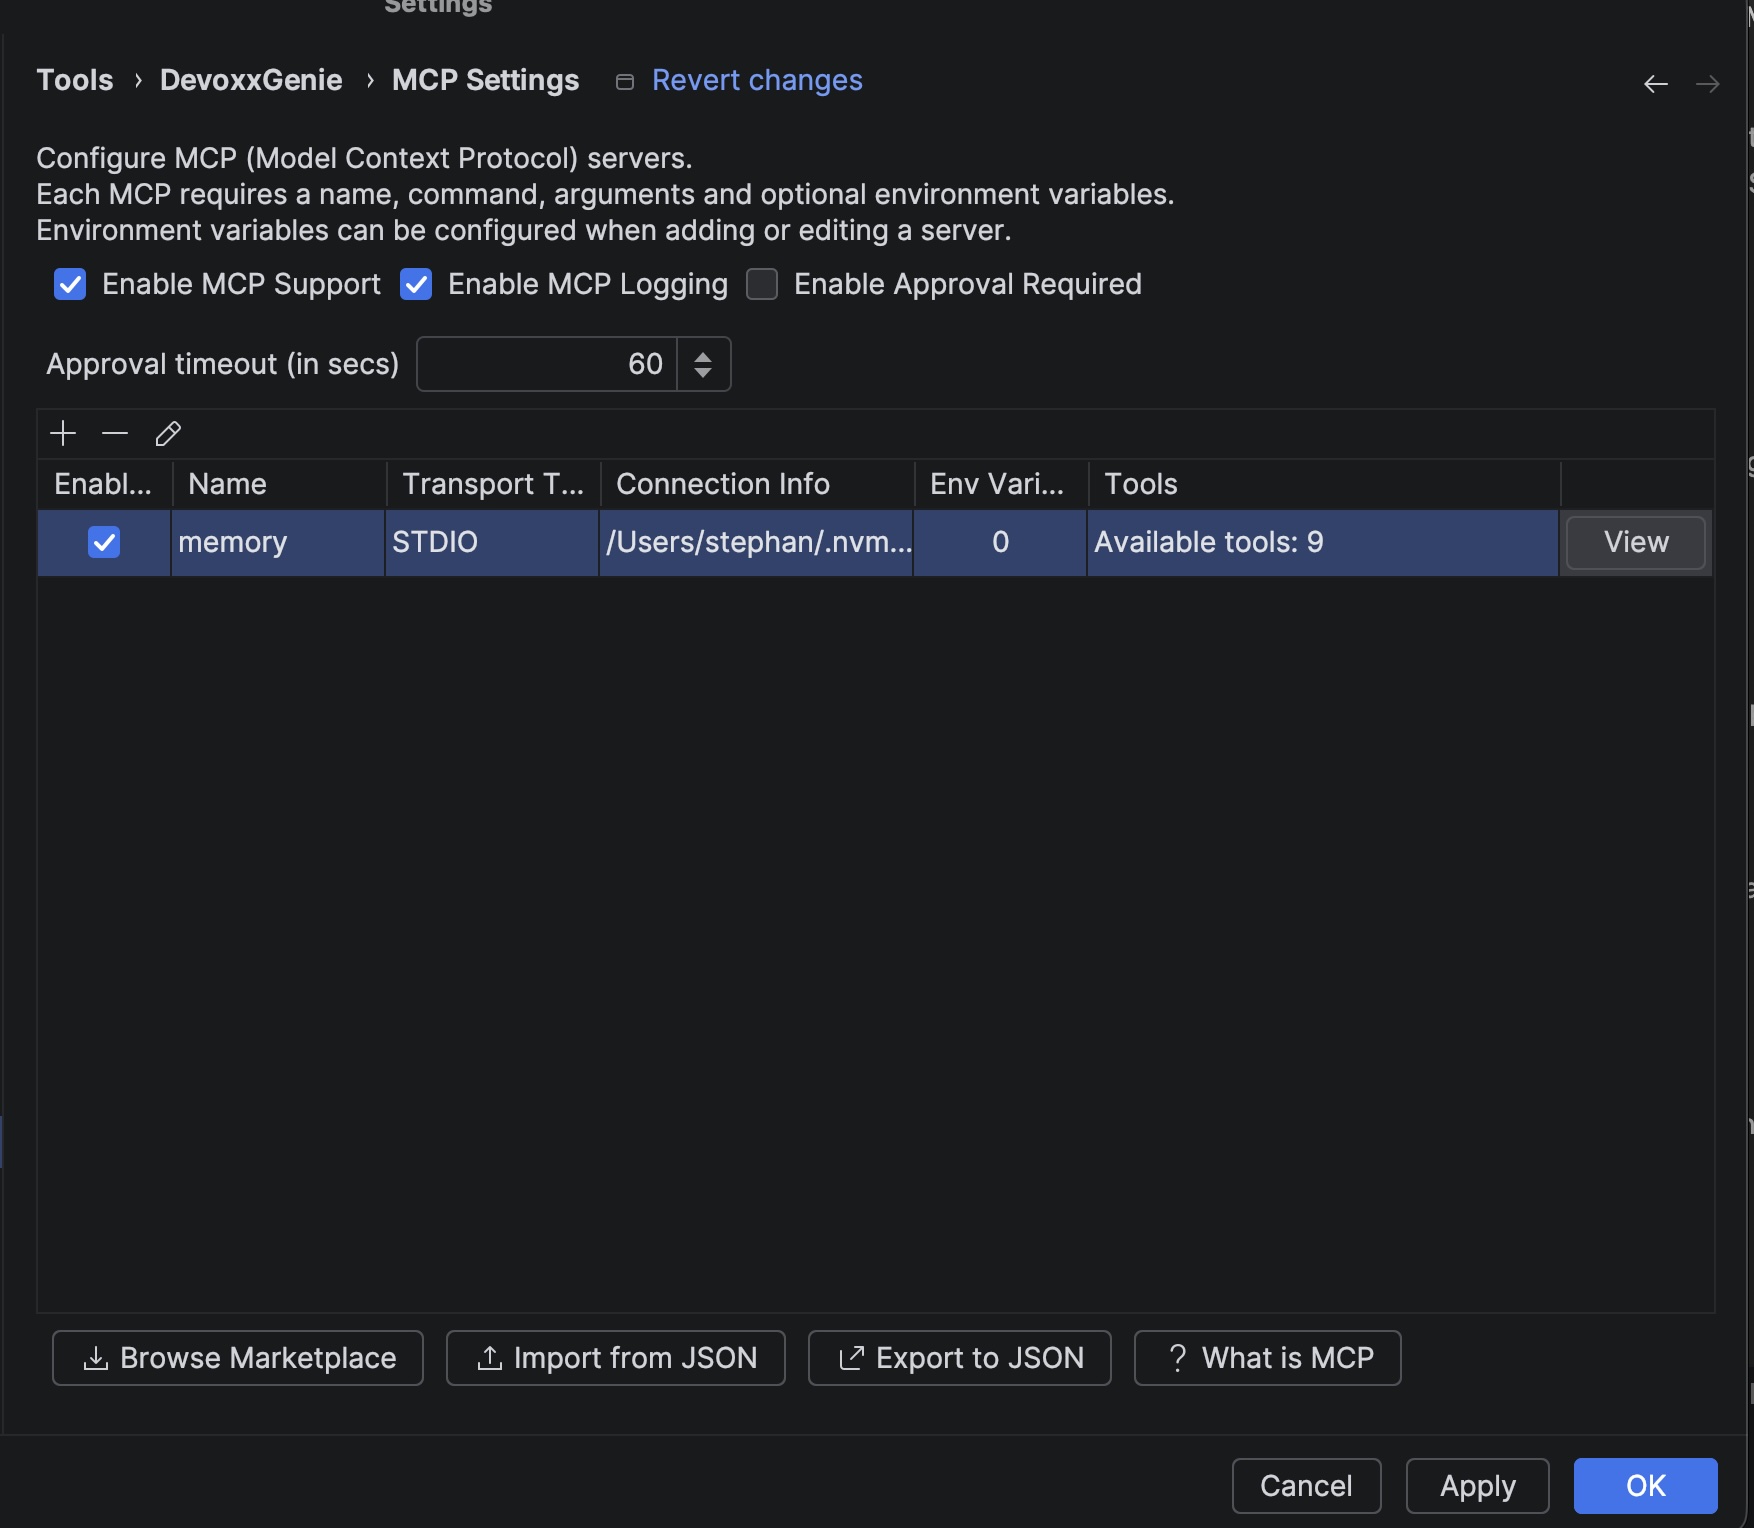Toggle Enable MCP Logging checkbox
Screen dimensions: 1754x1528
coord(416,284)
